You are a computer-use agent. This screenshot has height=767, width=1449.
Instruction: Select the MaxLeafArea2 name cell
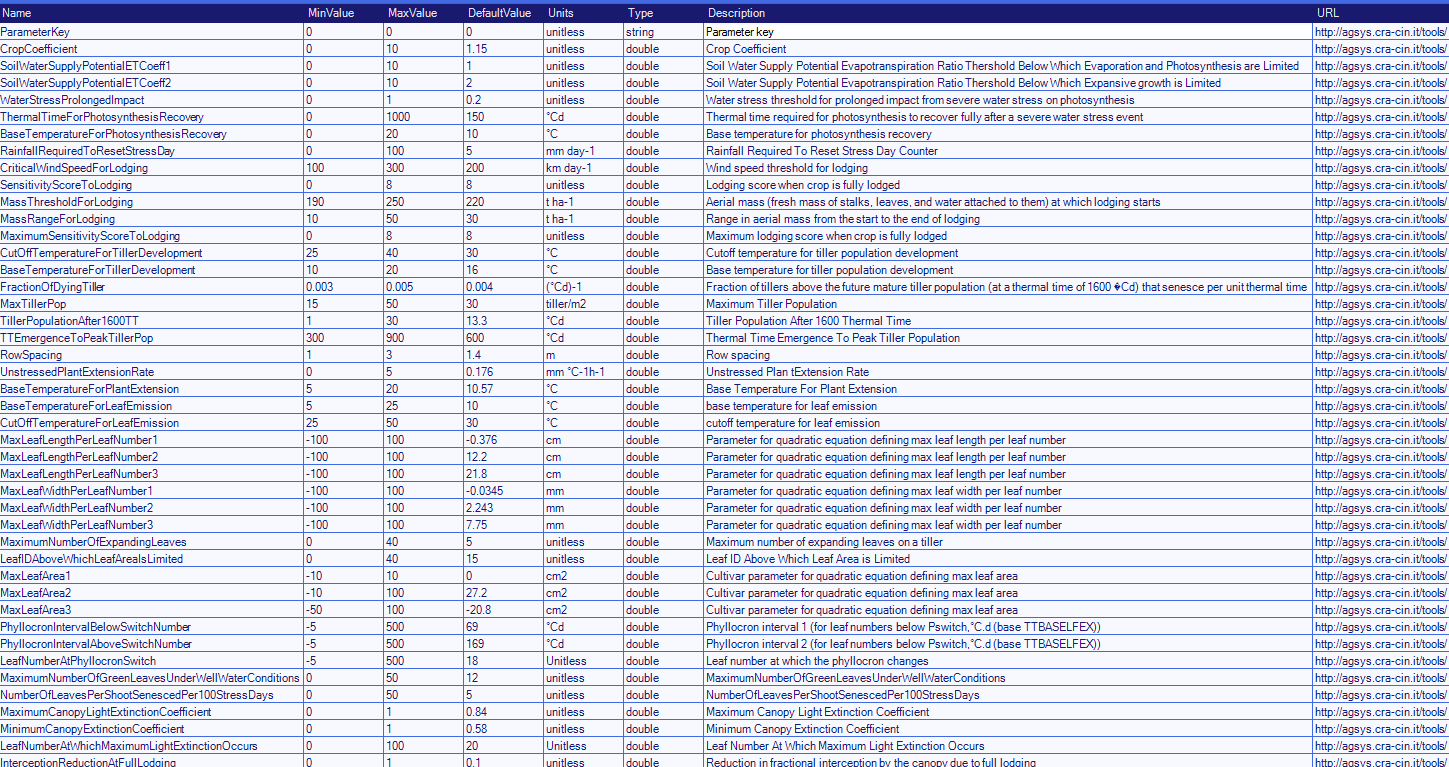[152, 593]
